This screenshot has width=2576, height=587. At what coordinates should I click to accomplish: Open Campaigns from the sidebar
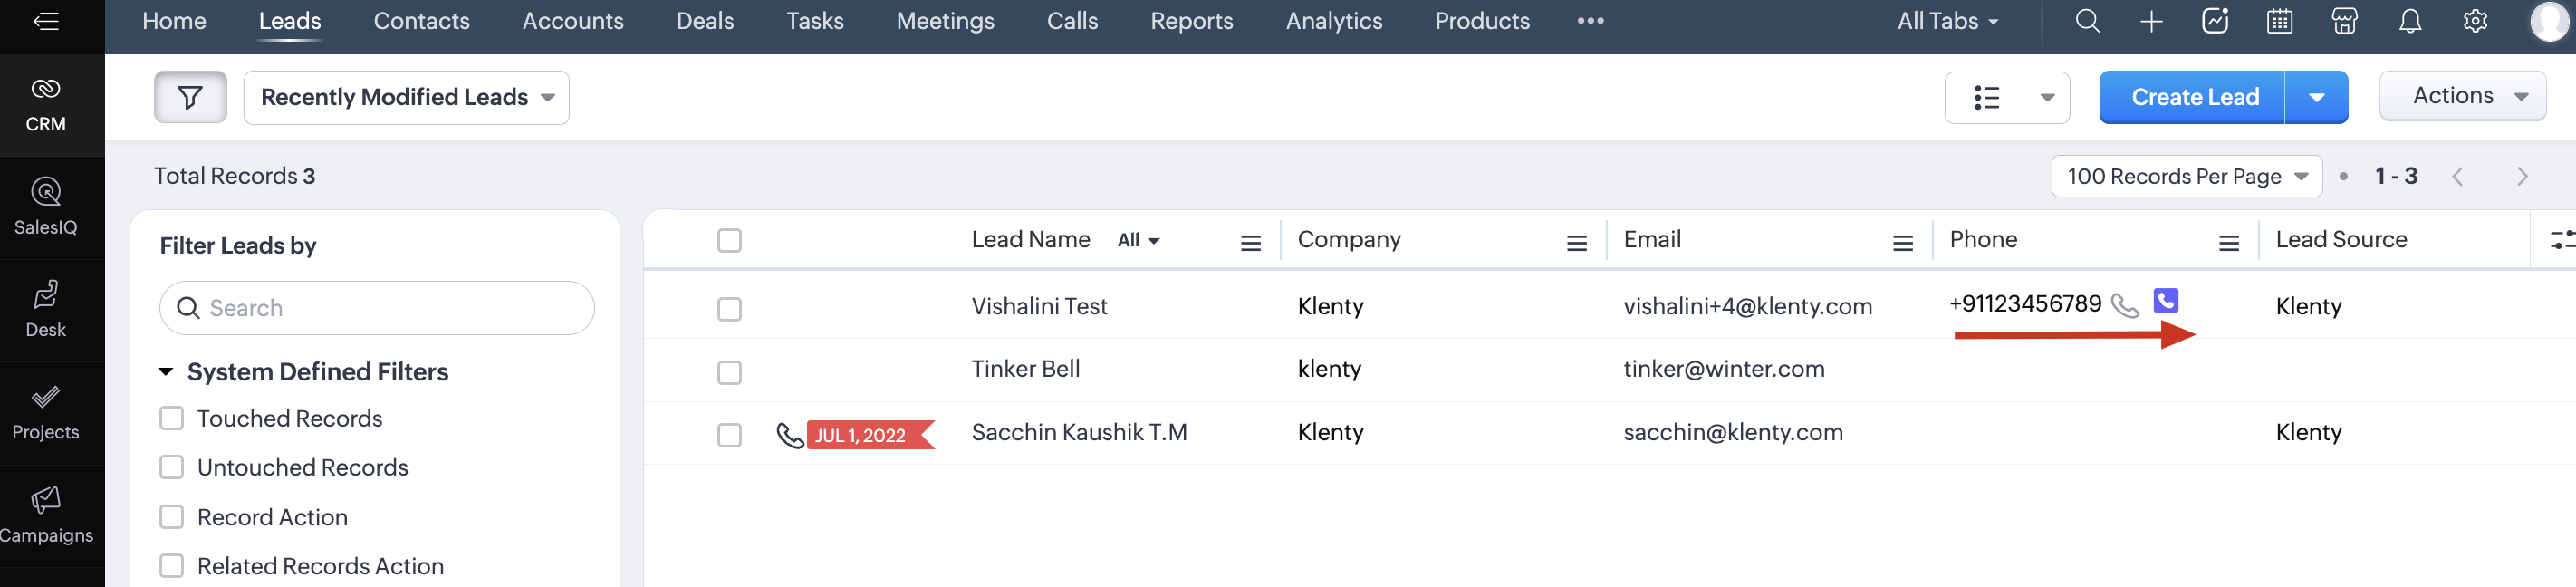[46, 515]
